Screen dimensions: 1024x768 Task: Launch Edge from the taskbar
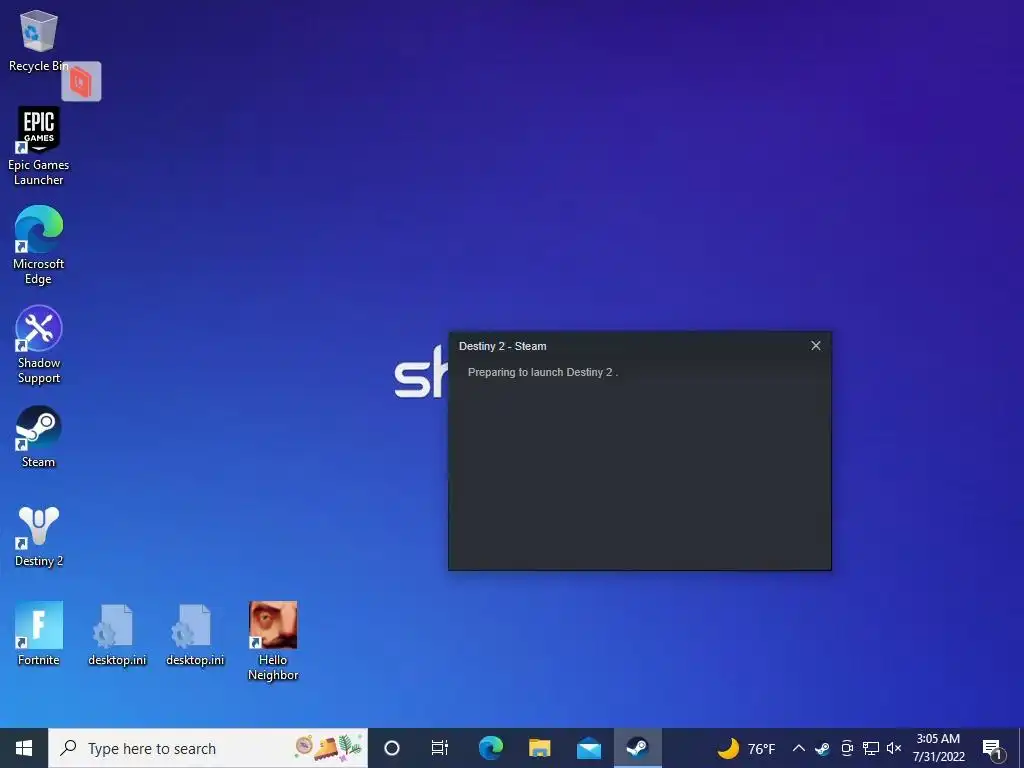pos(490,748)
